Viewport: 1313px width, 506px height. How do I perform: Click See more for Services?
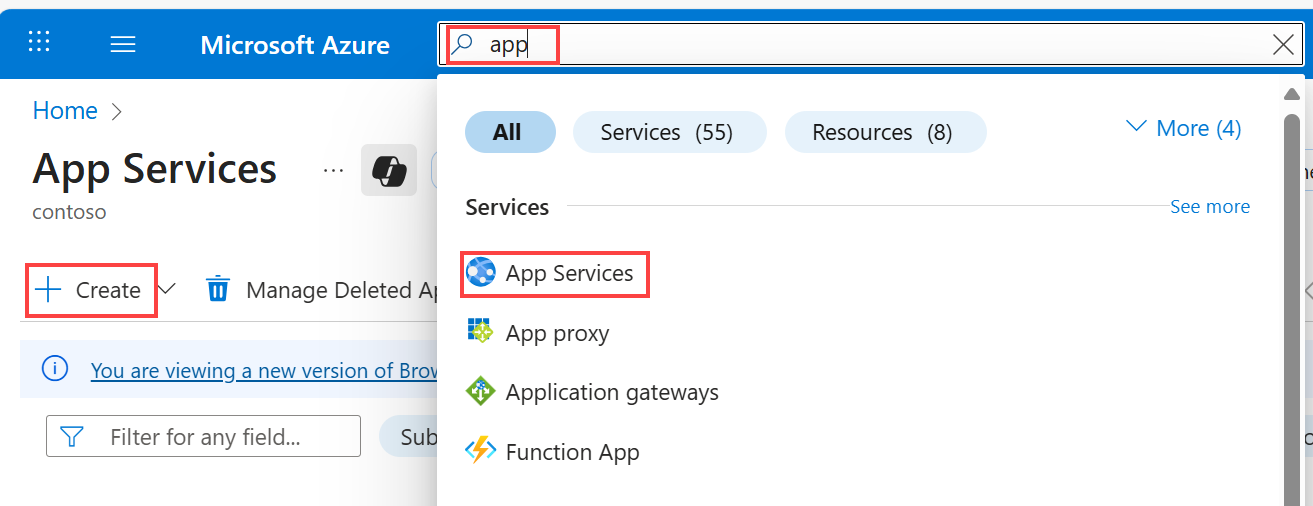[x=1210, y=207]
